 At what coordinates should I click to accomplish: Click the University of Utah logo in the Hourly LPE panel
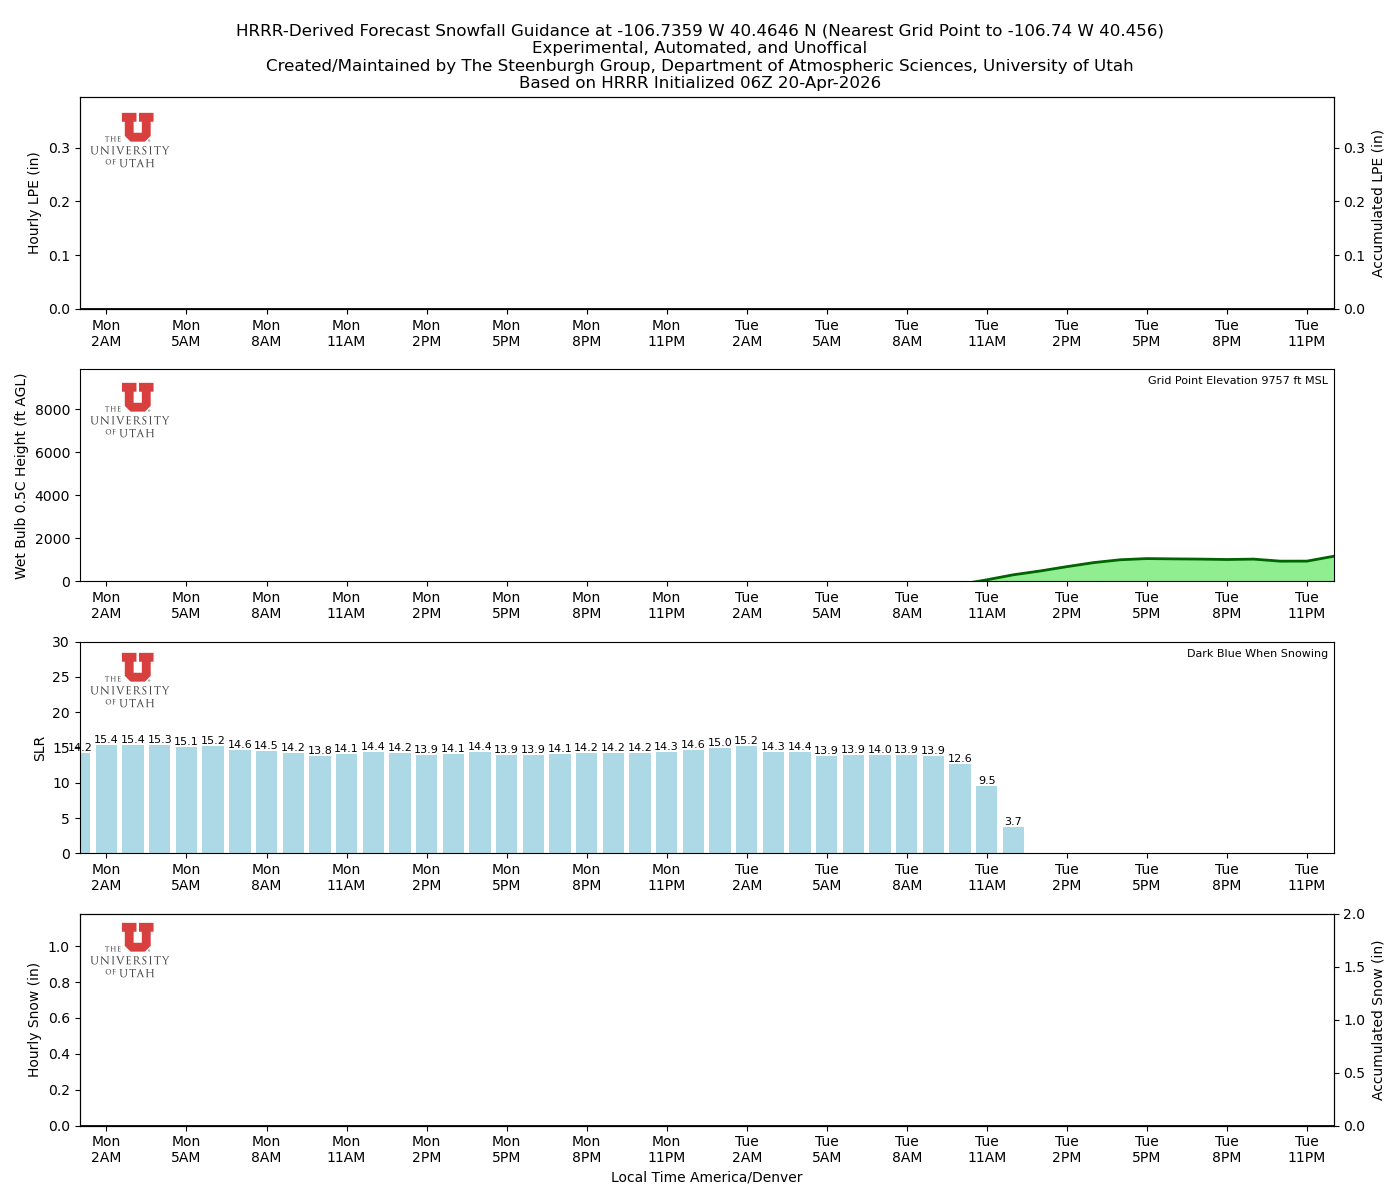pos(131,140)
